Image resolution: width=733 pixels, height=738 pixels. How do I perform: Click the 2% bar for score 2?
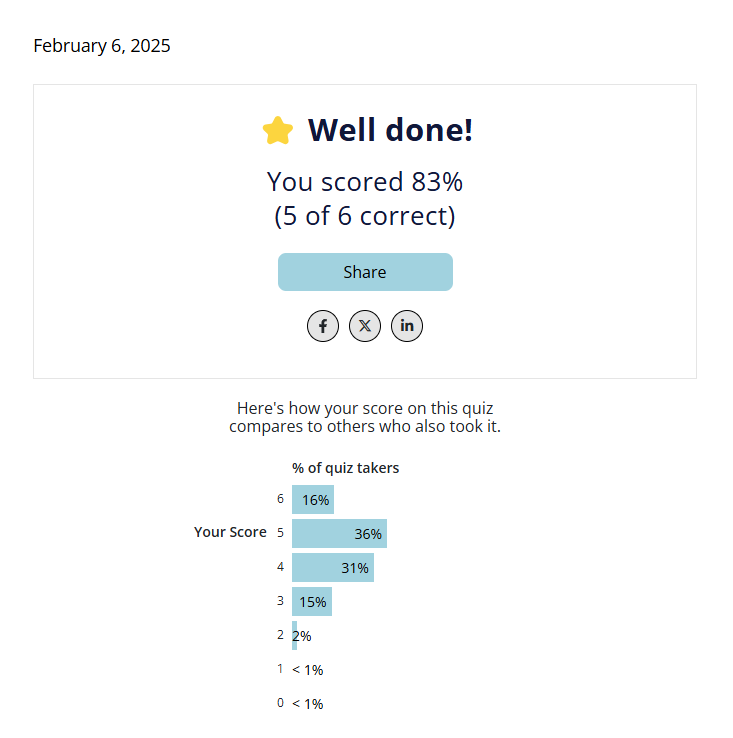click(x=295, y=635)
